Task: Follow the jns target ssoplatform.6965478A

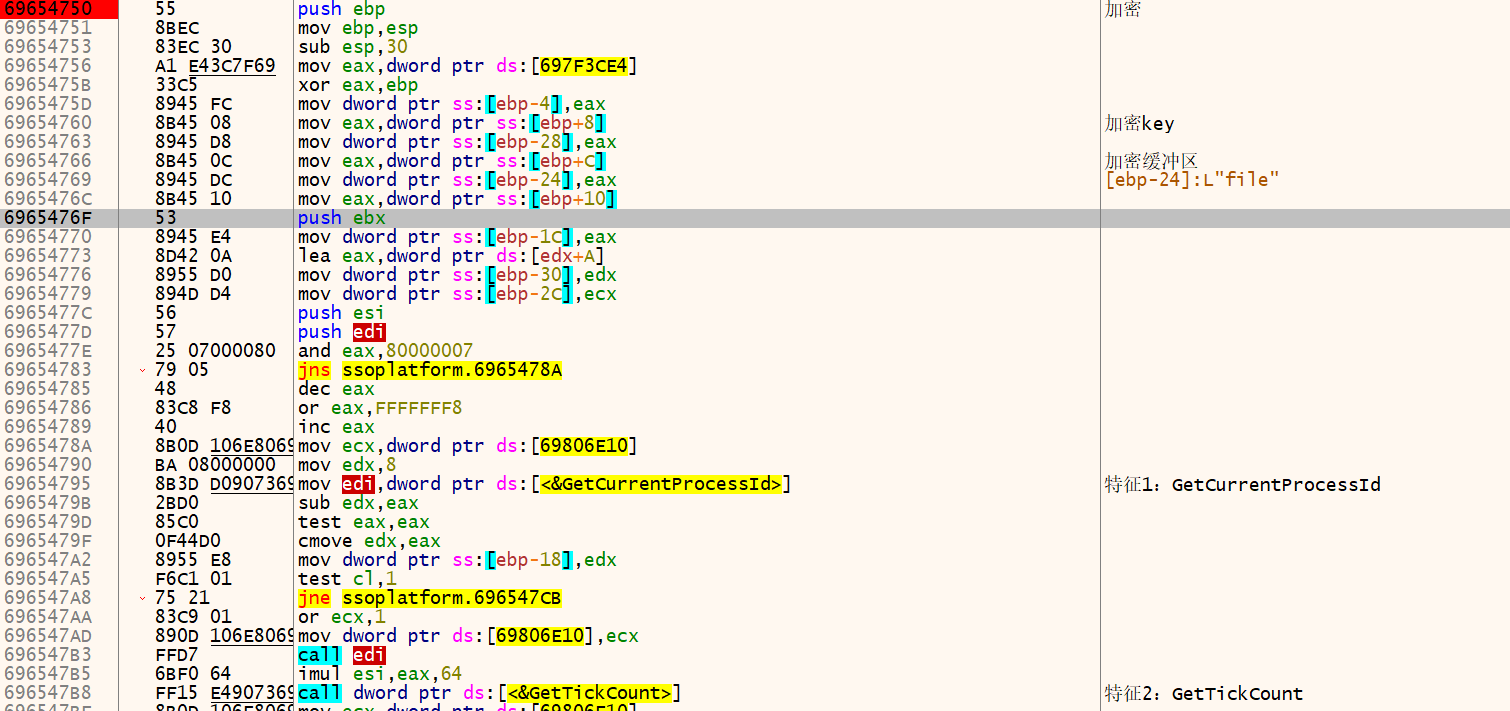Action: pos(451,370)
